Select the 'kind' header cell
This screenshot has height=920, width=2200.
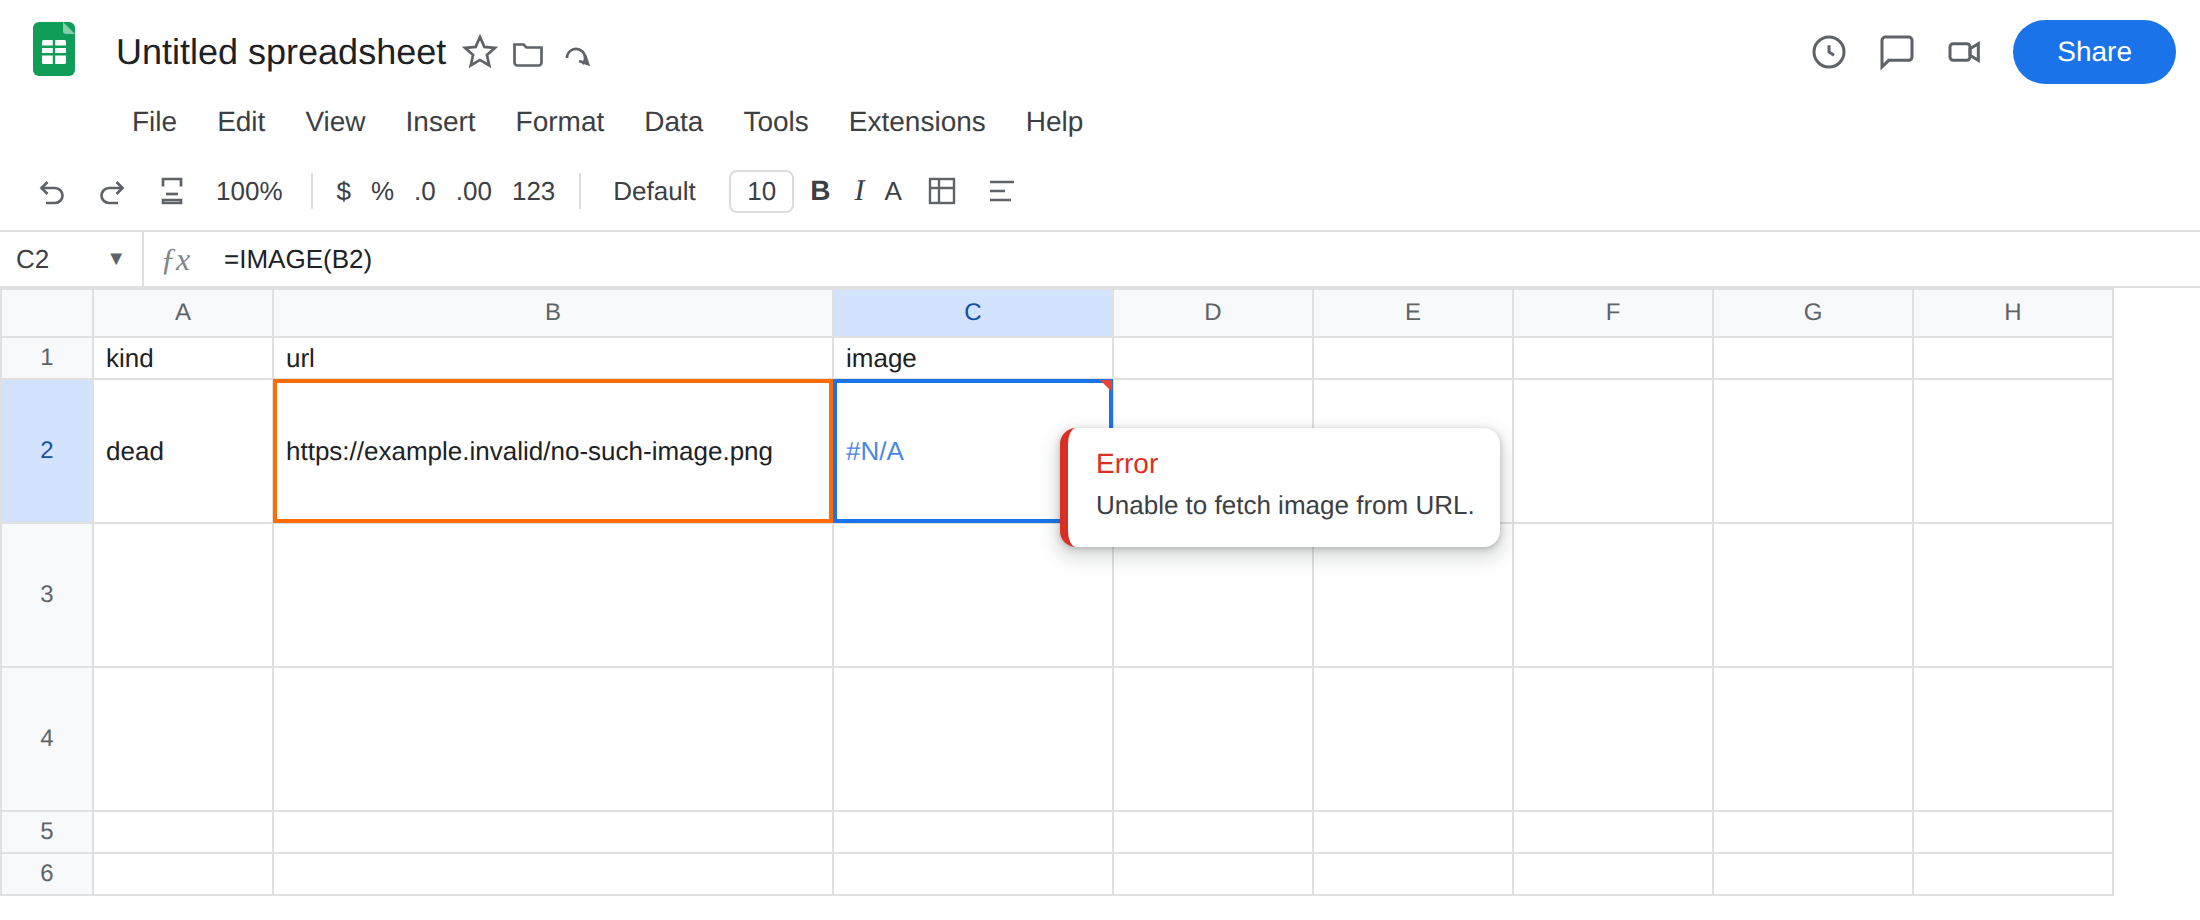tap(183, 358)
